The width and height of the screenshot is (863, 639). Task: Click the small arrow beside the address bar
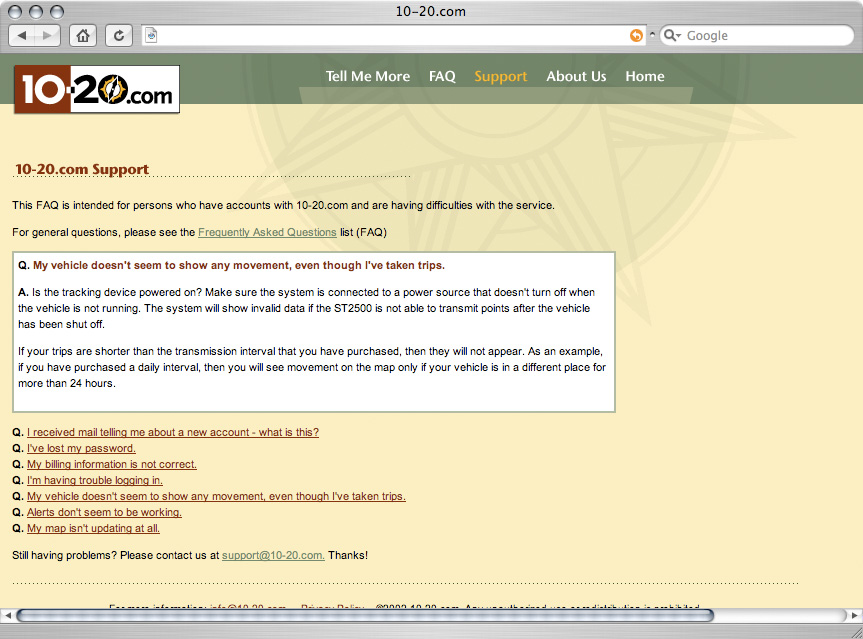pyautogui.click(x=652, y=34)
